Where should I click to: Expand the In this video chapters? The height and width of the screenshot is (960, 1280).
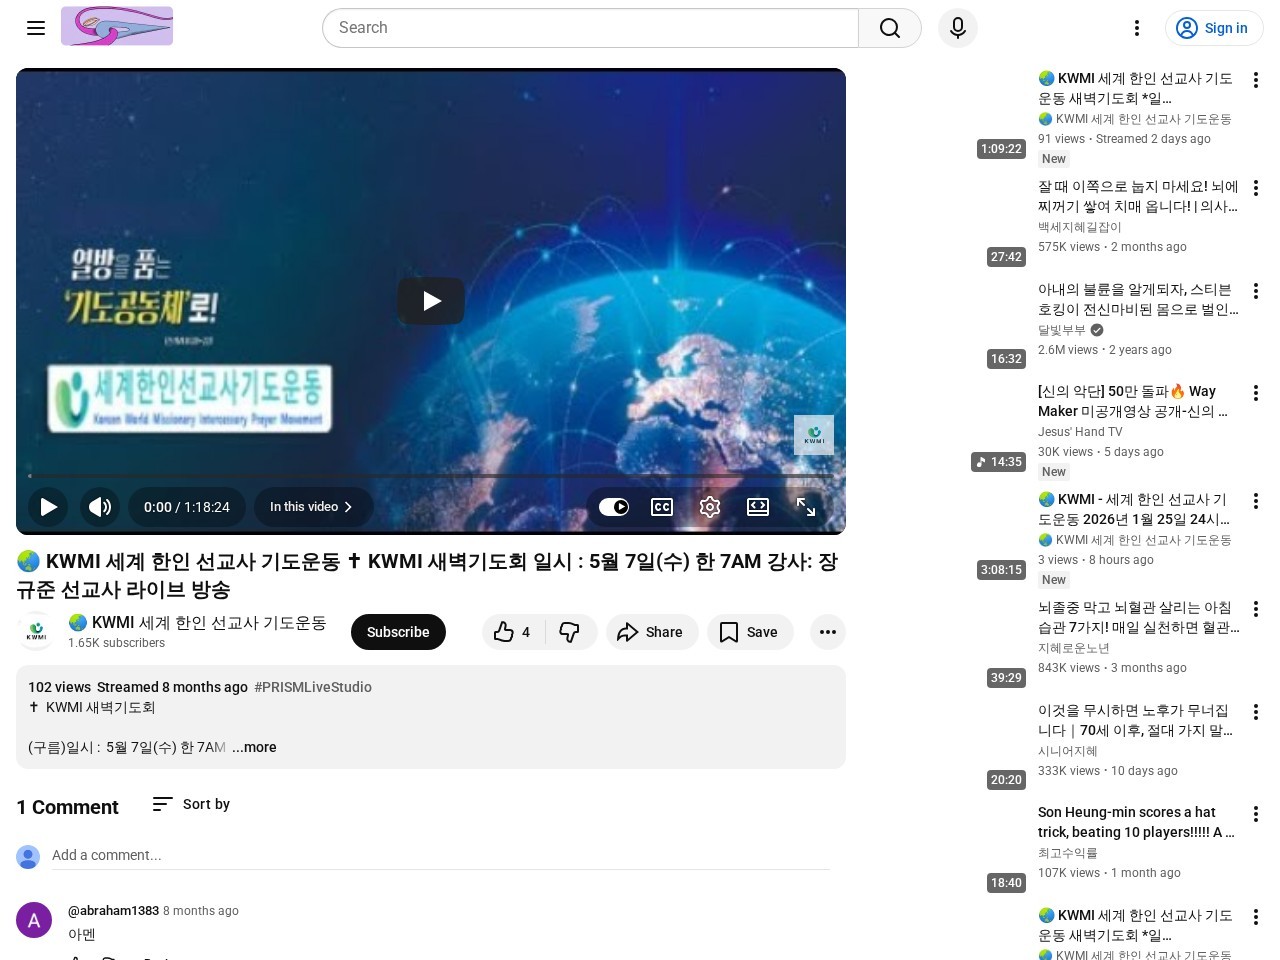click(x=312, y=507)
